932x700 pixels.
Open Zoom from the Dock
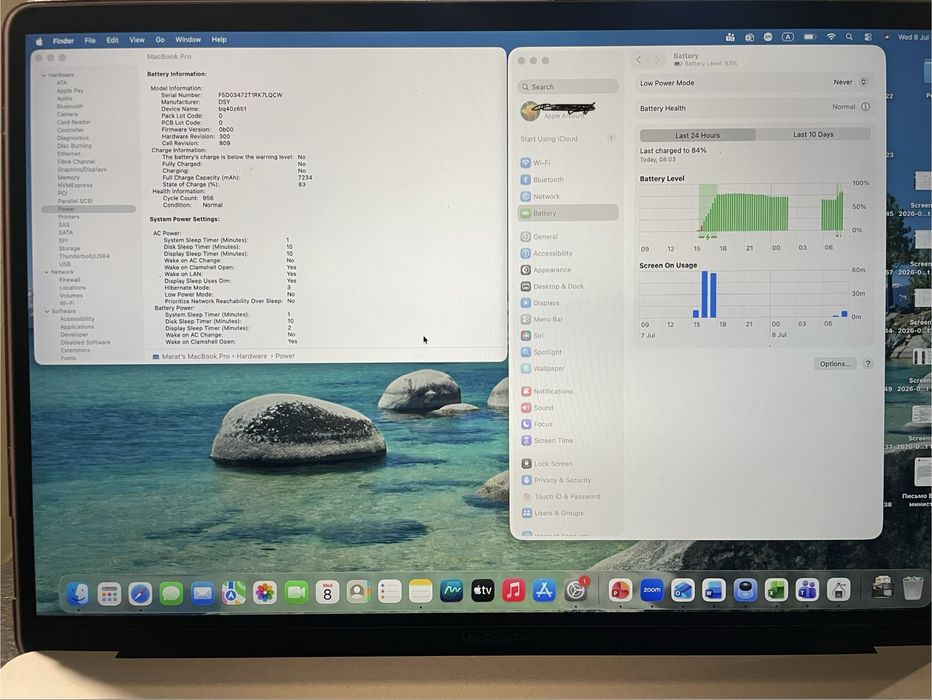651,590
